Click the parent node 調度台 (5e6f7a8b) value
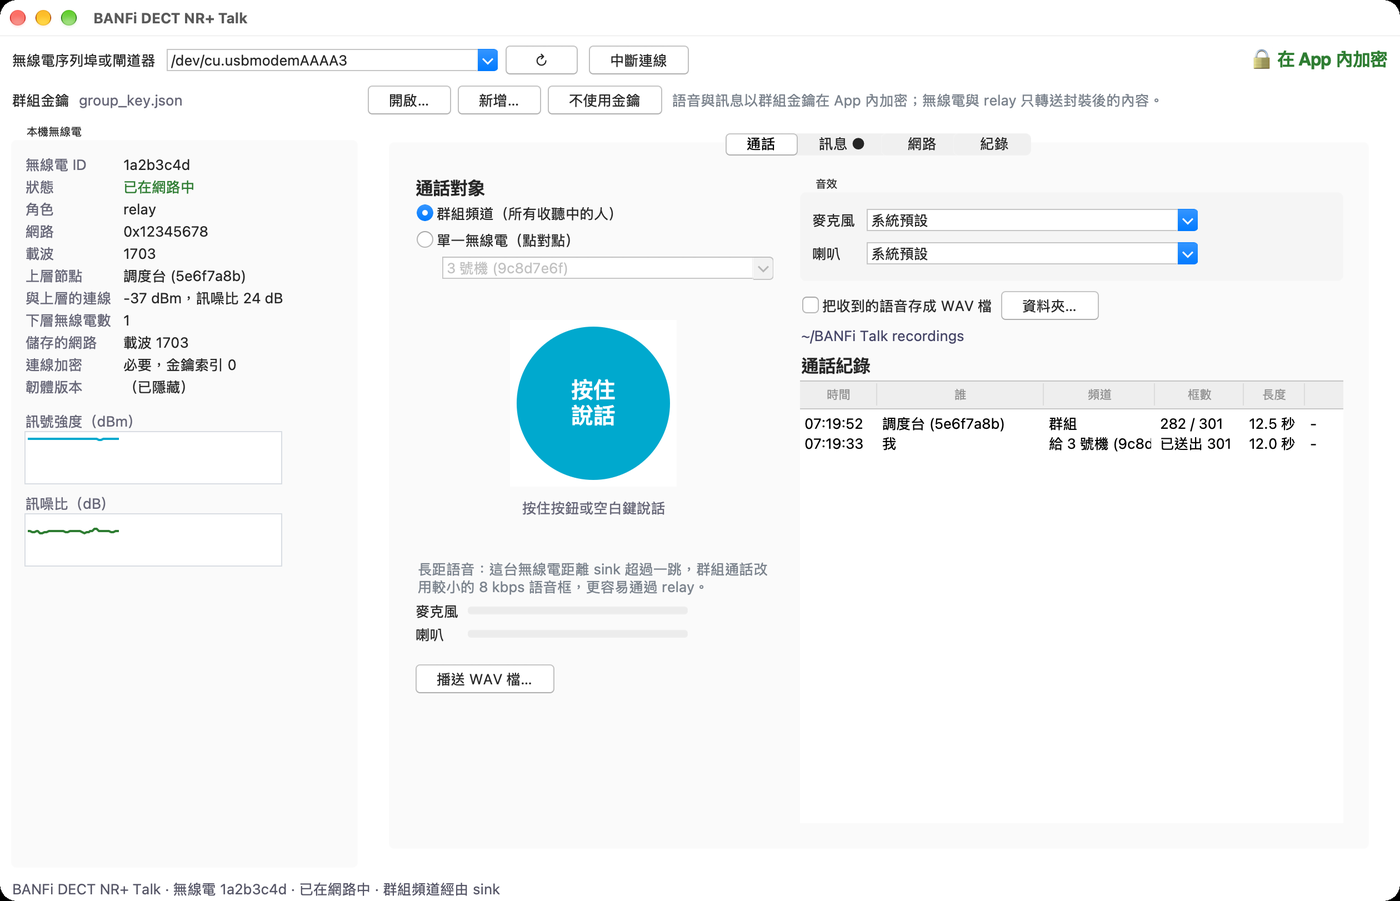This screenshot has width=1400, height=901. pyautogui.click(x=185, y=276)
